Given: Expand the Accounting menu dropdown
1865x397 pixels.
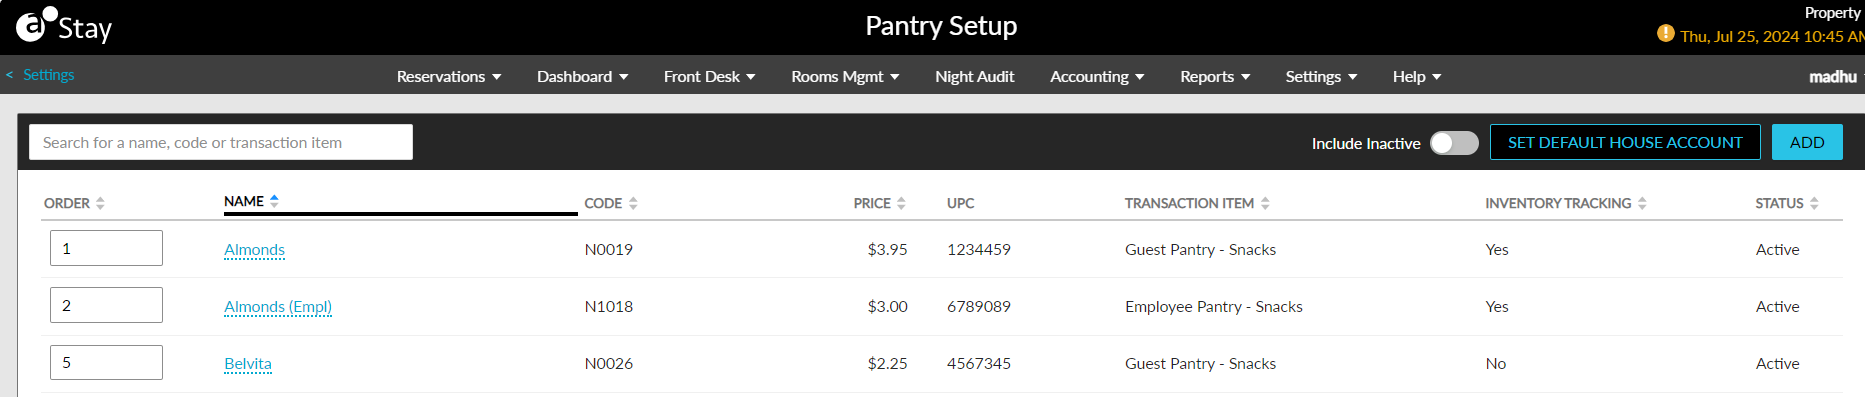Looking at the screenshot, I should 1097,77.
